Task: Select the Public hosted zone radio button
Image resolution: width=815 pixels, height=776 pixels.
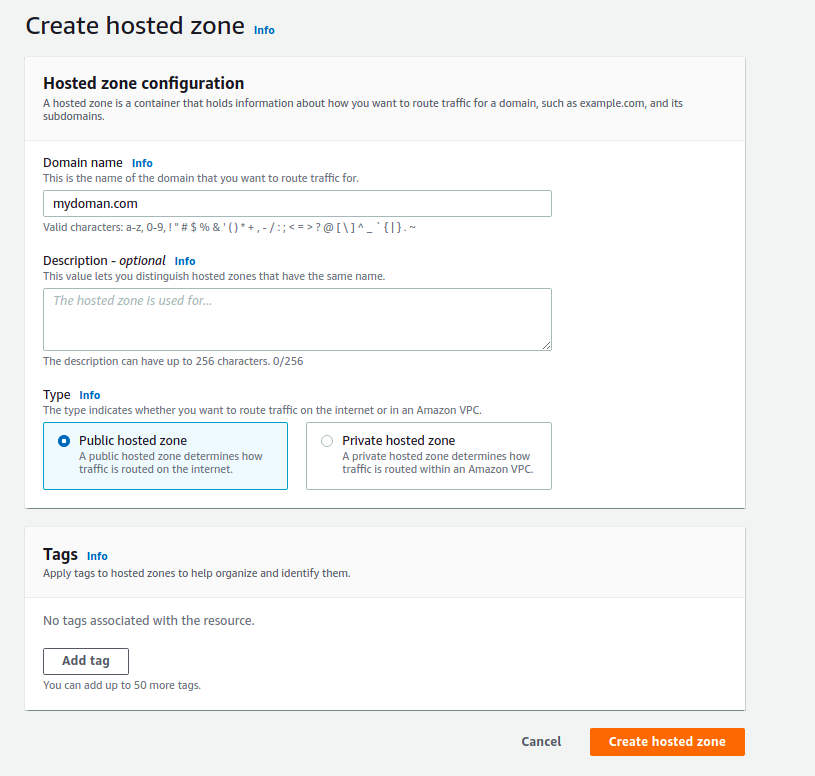Action: point(60,440)
